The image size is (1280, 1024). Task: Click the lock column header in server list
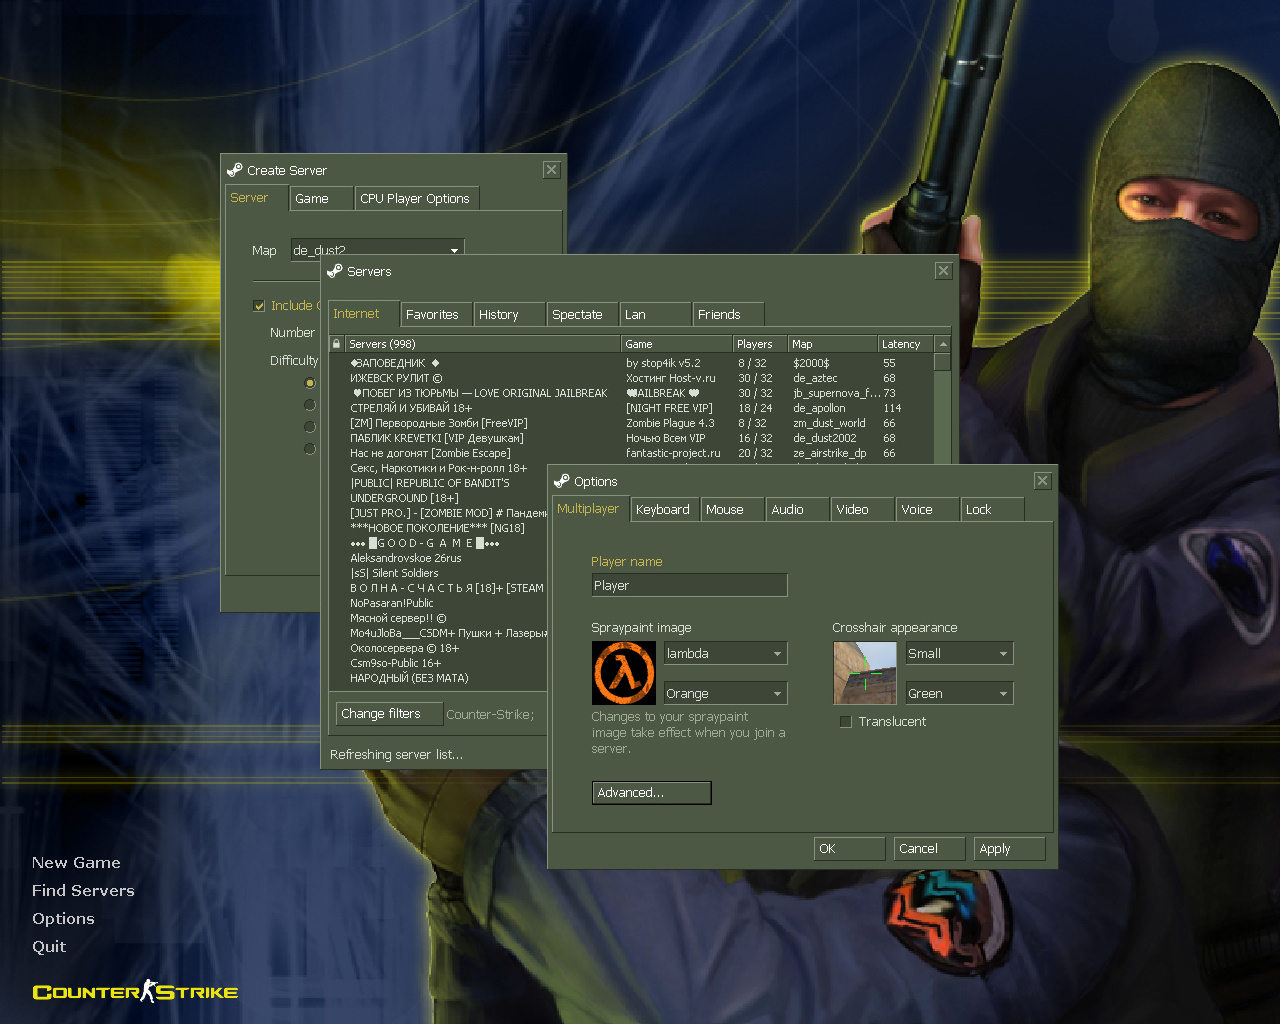(335, 343)
